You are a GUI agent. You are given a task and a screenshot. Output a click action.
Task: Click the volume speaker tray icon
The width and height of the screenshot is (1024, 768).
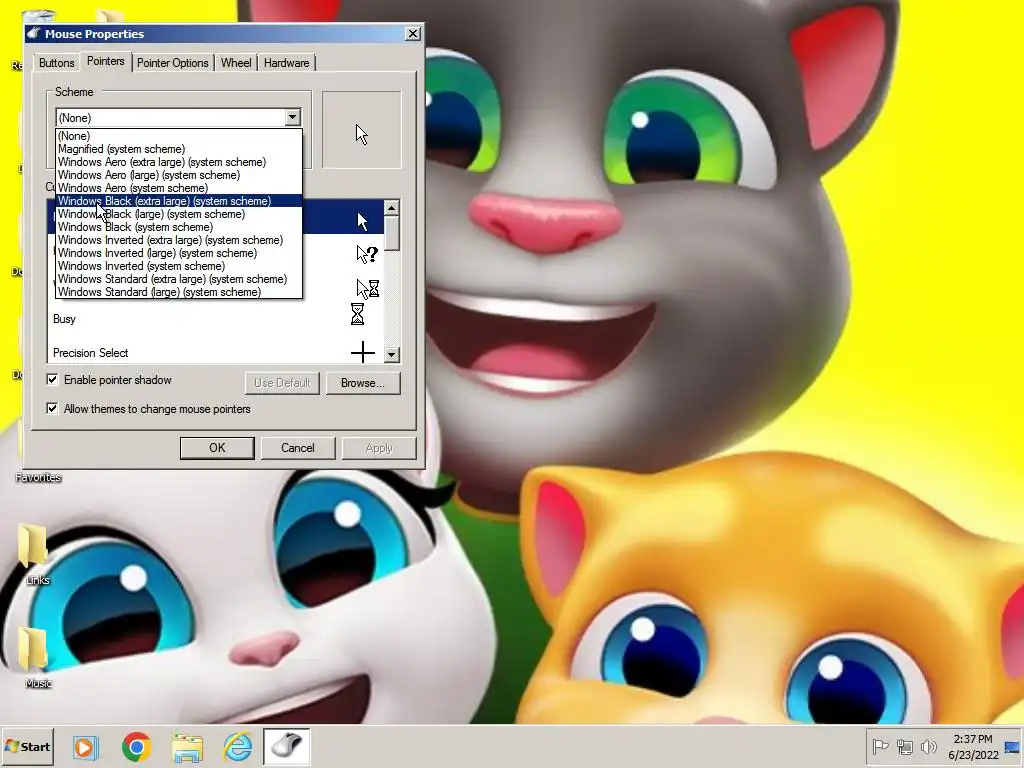pos(928,747)
